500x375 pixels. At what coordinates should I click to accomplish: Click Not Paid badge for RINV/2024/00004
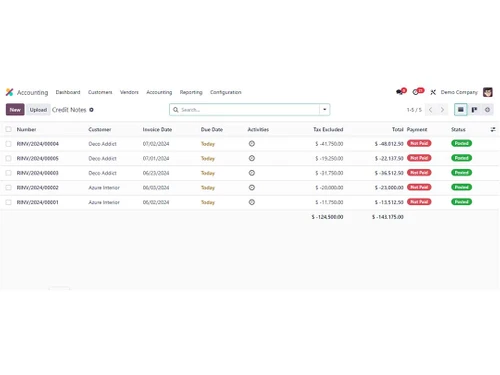pyautogui.click(x=419, y=143)
